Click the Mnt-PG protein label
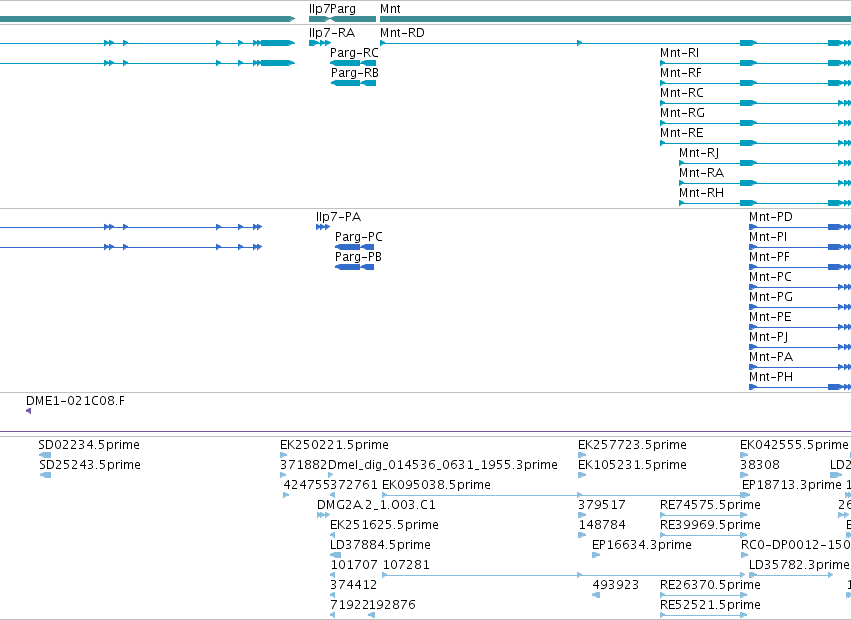This screenshot has width=851, height=620. [x=771, y=298]
